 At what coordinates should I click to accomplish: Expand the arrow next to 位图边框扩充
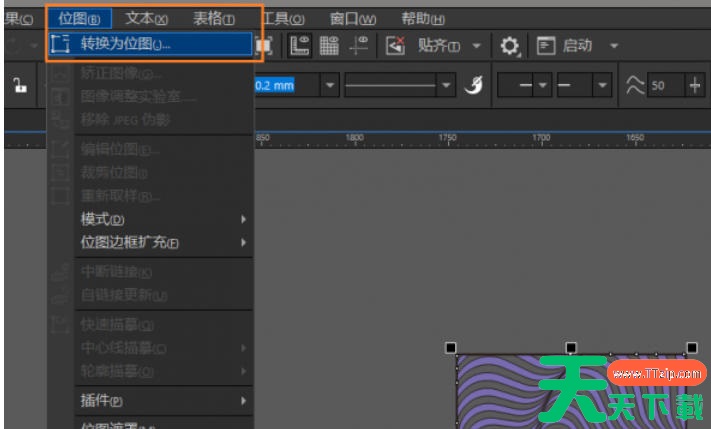coord(243,243)
